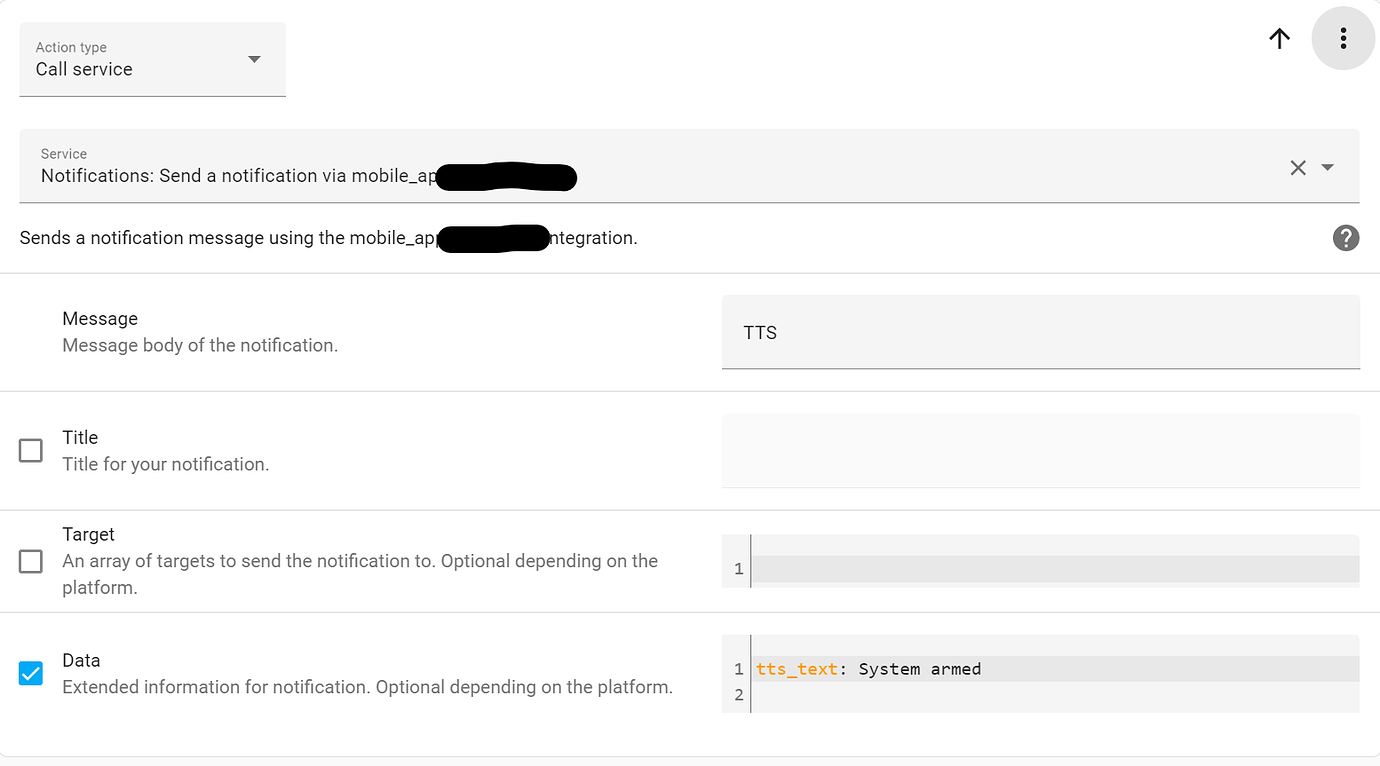Click 'Title for your notification.' text
Screen dimensions: 1380x766
pyautogui.click(x=166, y=464)
